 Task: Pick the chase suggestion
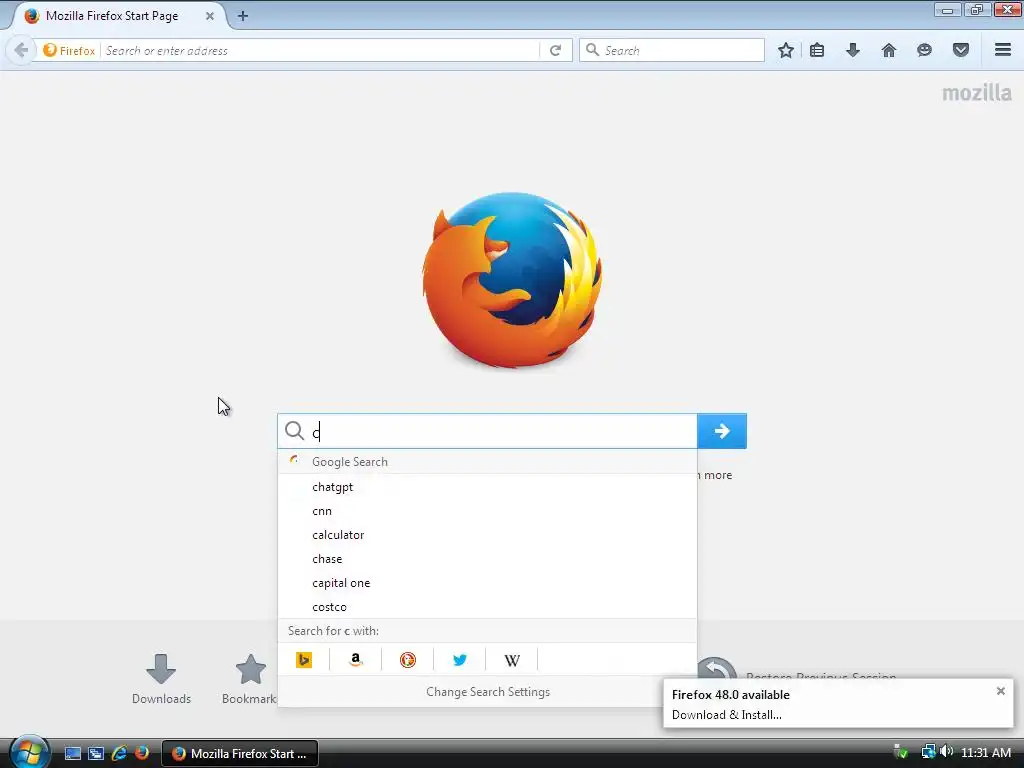[x=487, y=559]
